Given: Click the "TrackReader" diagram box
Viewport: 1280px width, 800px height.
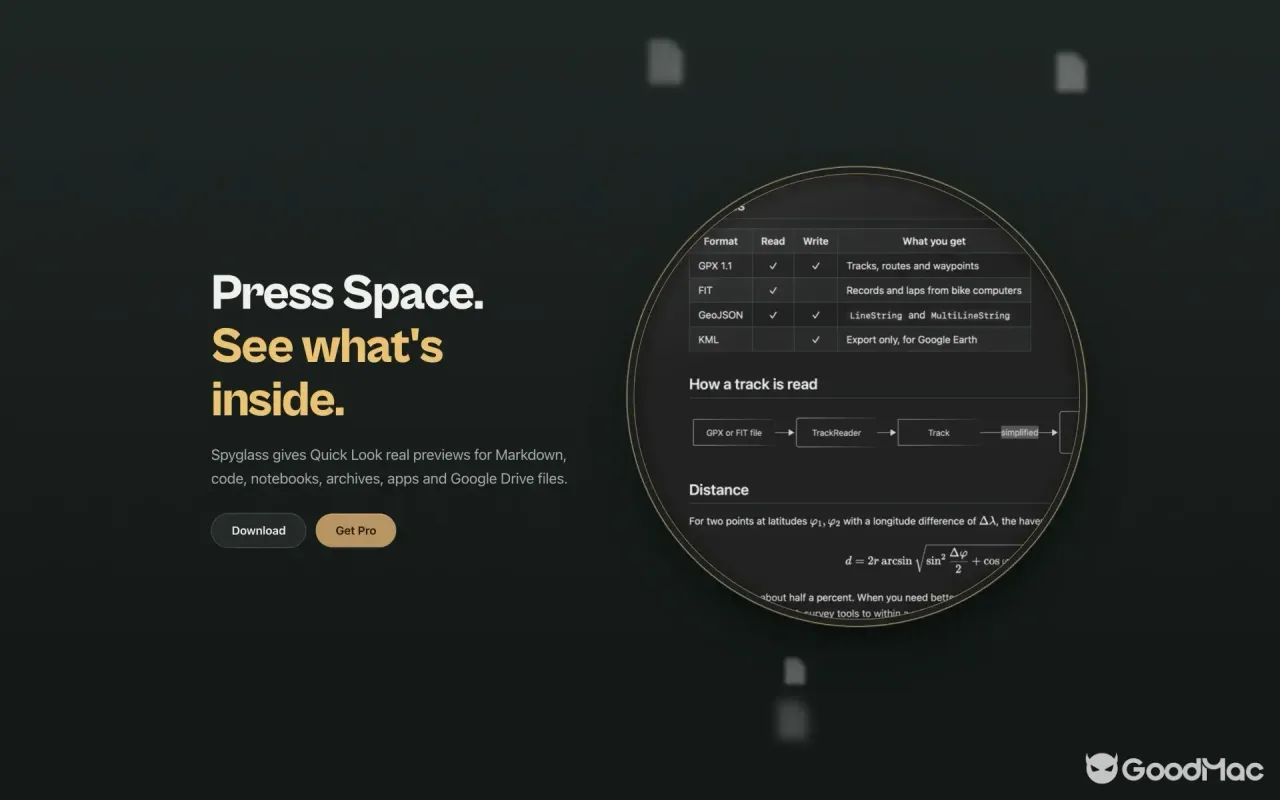Looking at the screenshot, I should pos(836,433).
